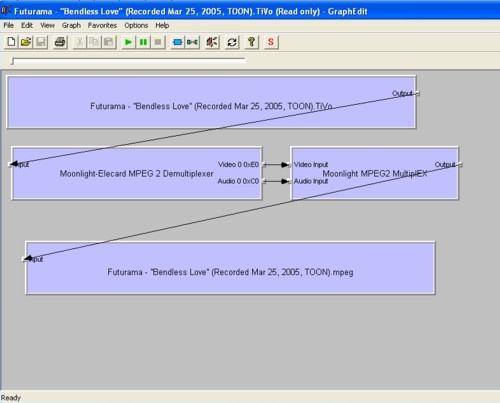
Task: Insert a filter using blue filter icon
Action: point(178,42)
